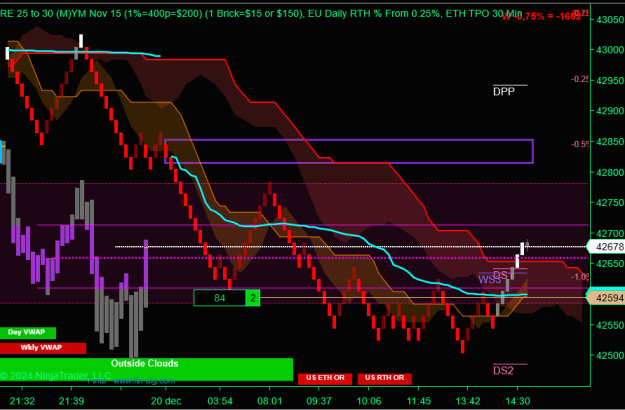Click the red W -0,75% = -1662 text

(x=541, y=17)
